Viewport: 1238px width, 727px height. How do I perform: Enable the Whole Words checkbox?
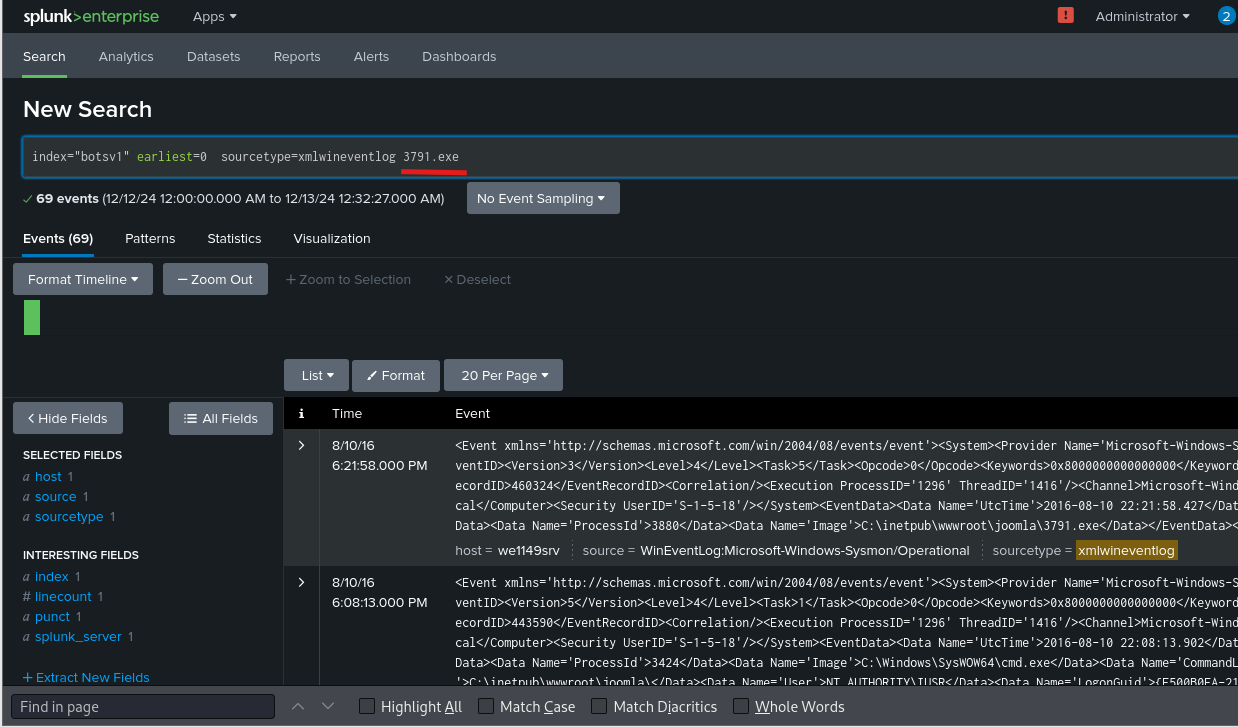[x=741, y=706]
